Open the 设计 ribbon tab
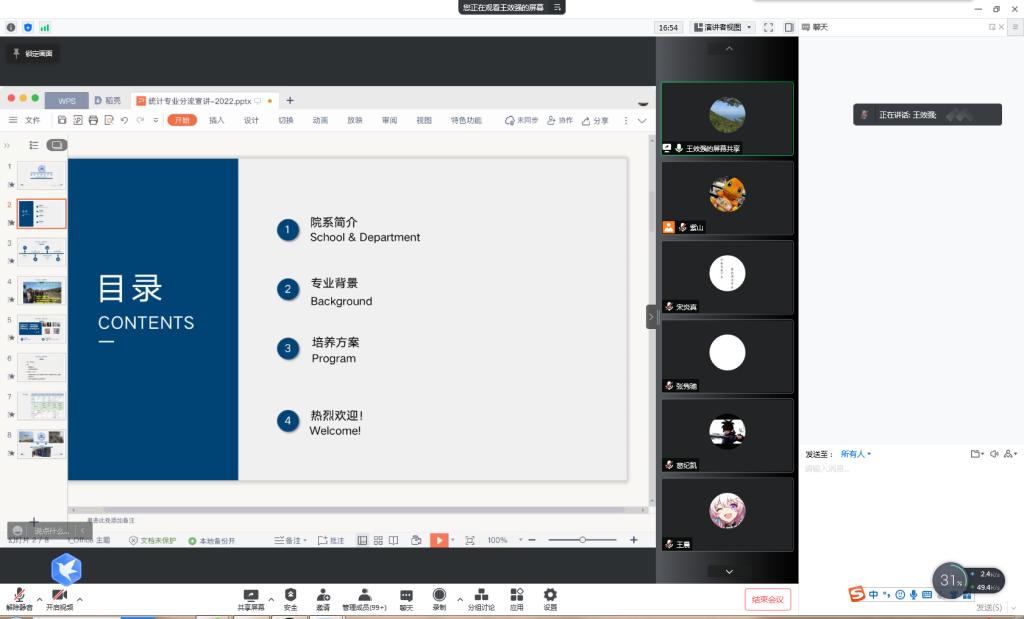The image size is (1024, 619). click(251, 120)
